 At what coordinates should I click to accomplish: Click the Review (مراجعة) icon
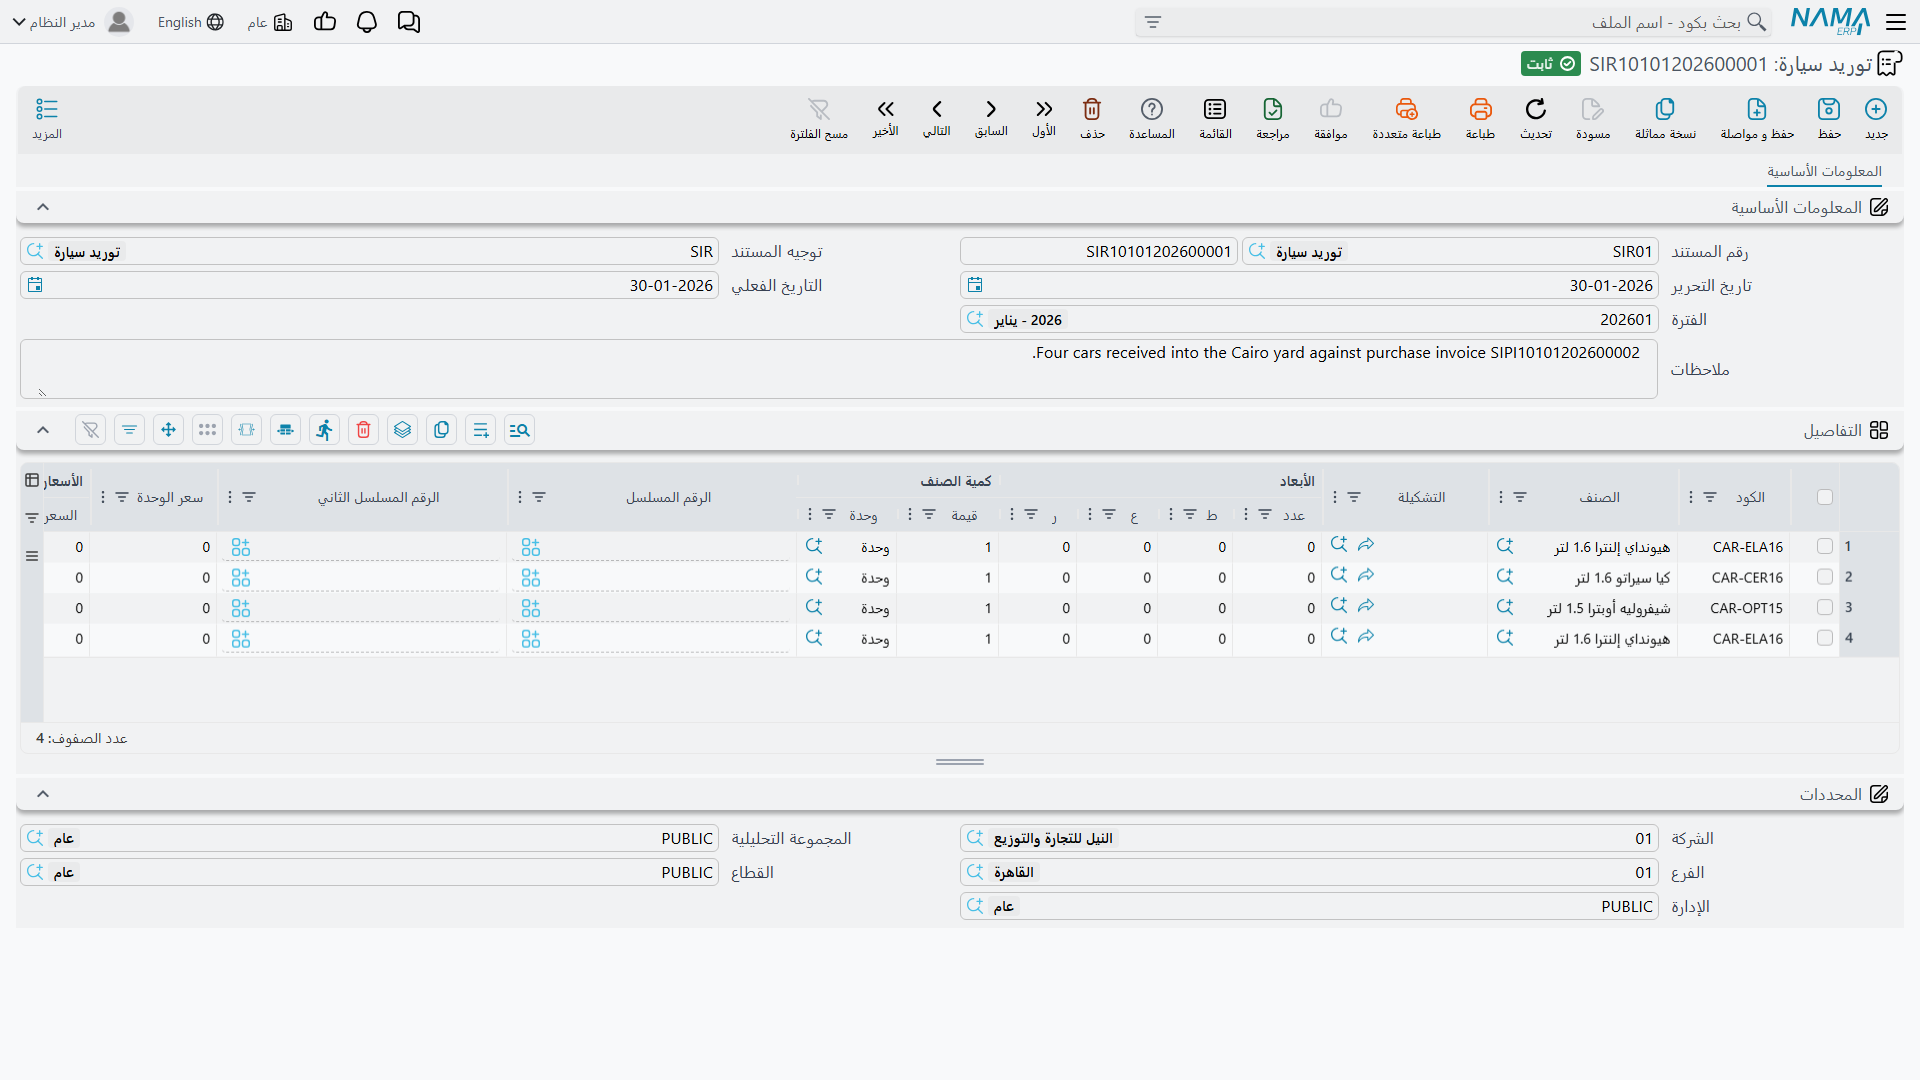coord(1273,109)
